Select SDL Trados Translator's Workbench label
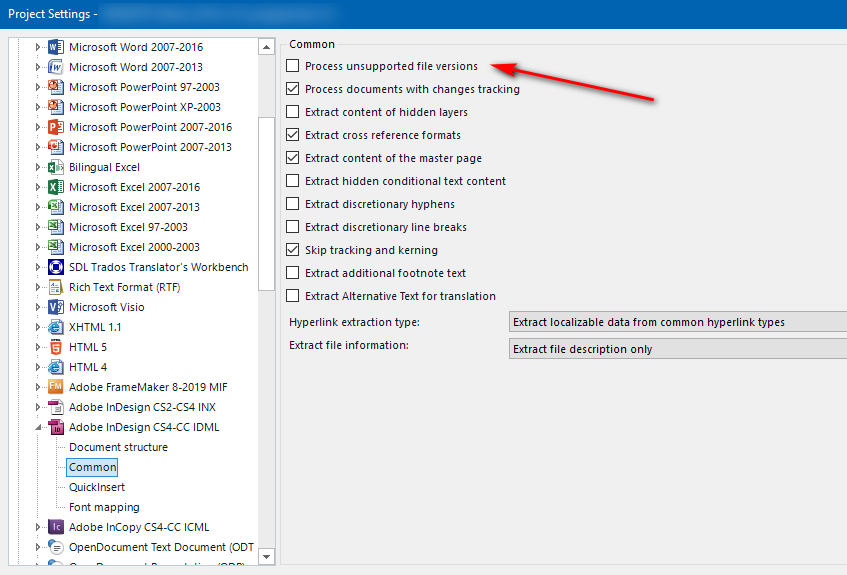Screen dimensions: 847x575 pos(158,267)
